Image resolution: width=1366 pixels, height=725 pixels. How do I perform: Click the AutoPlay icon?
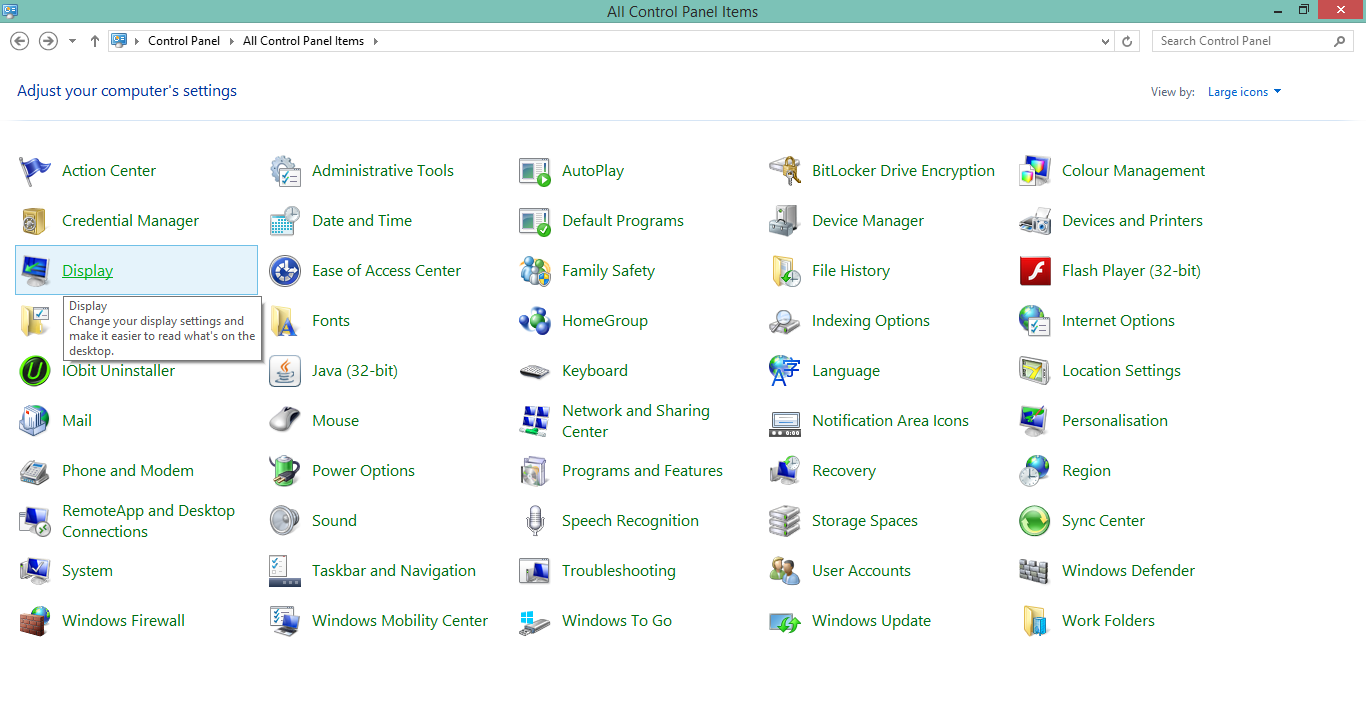[535, 171]
